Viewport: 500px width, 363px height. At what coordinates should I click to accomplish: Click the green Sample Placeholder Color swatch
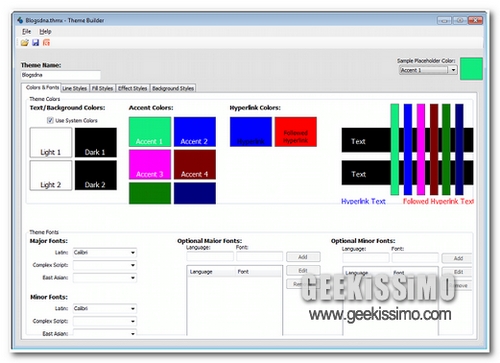click(x=471, y=69)
